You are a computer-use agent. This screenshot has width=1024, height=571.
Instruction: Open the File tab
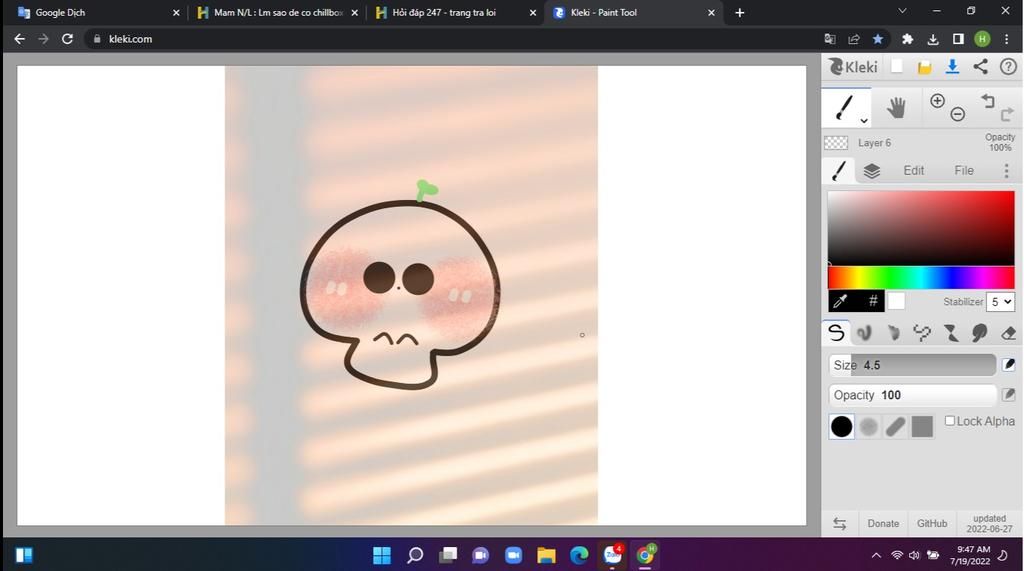[964, 171]
